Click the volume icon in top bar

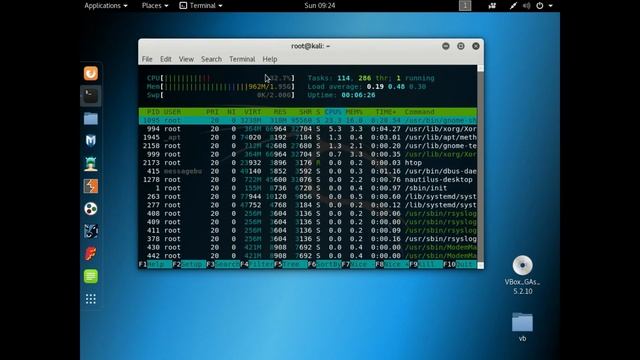[x=527, y=6]
